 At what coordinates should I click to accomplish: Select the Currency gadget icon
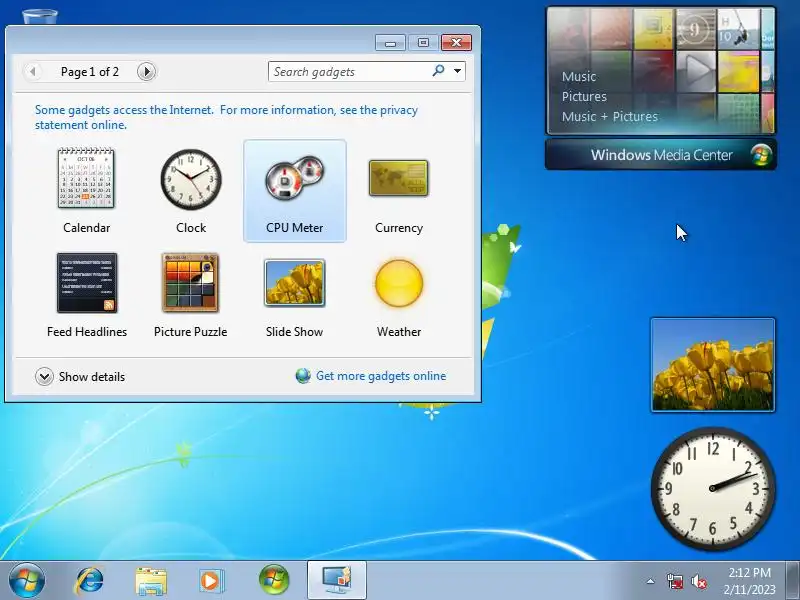(x=398, y=178)
